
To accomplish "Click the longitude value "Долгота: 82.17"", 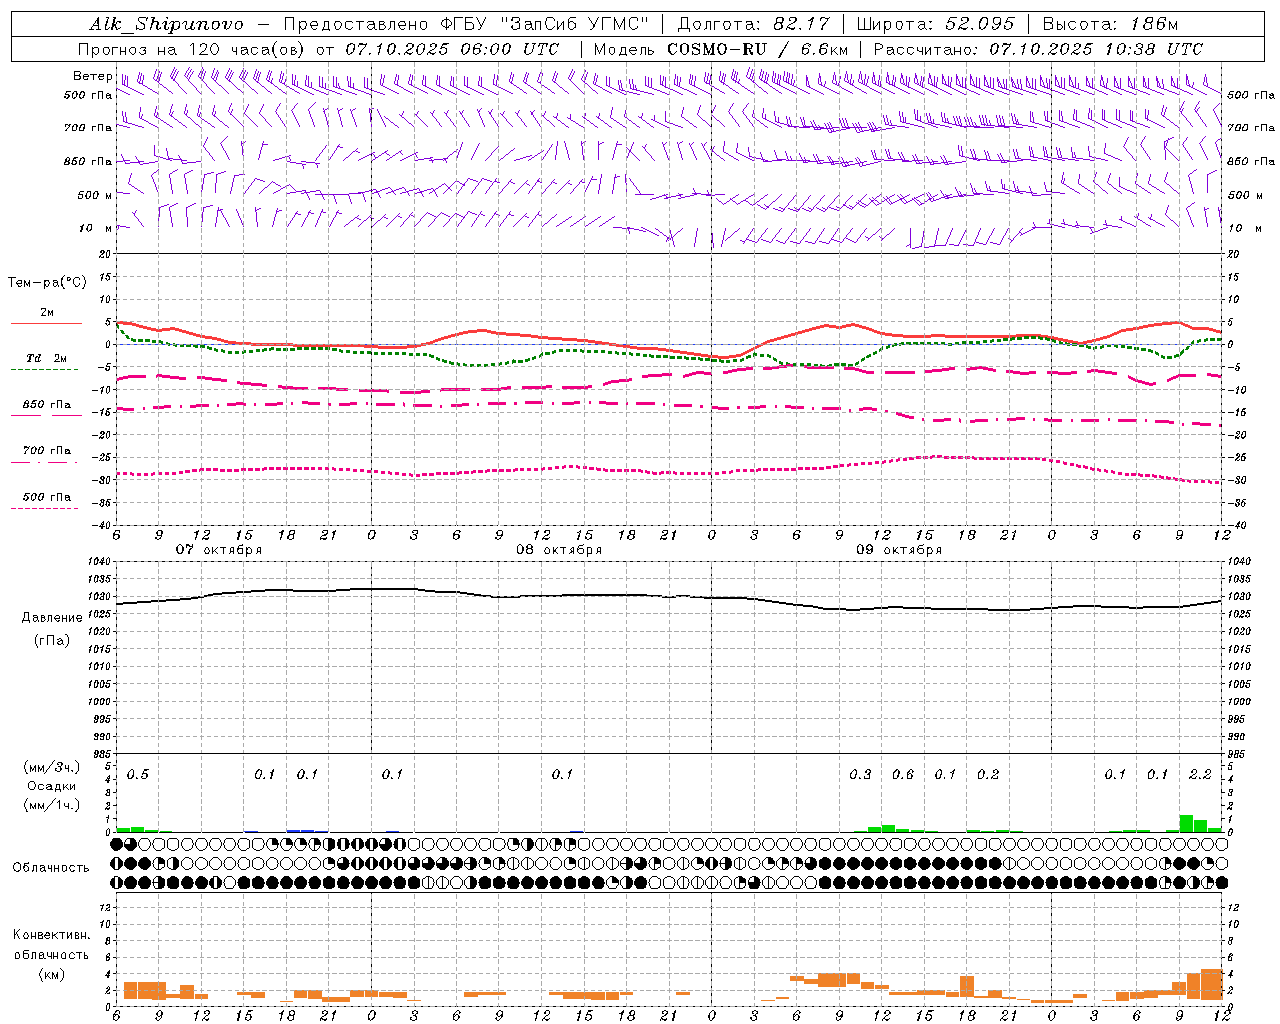I will point(754,24).
